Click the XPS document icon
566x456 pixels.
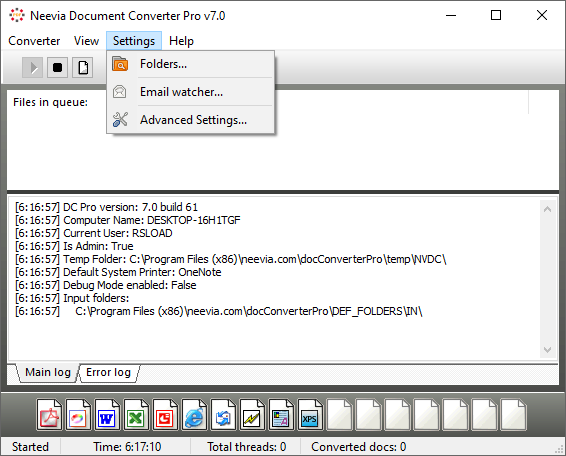(x=310, y=414)
